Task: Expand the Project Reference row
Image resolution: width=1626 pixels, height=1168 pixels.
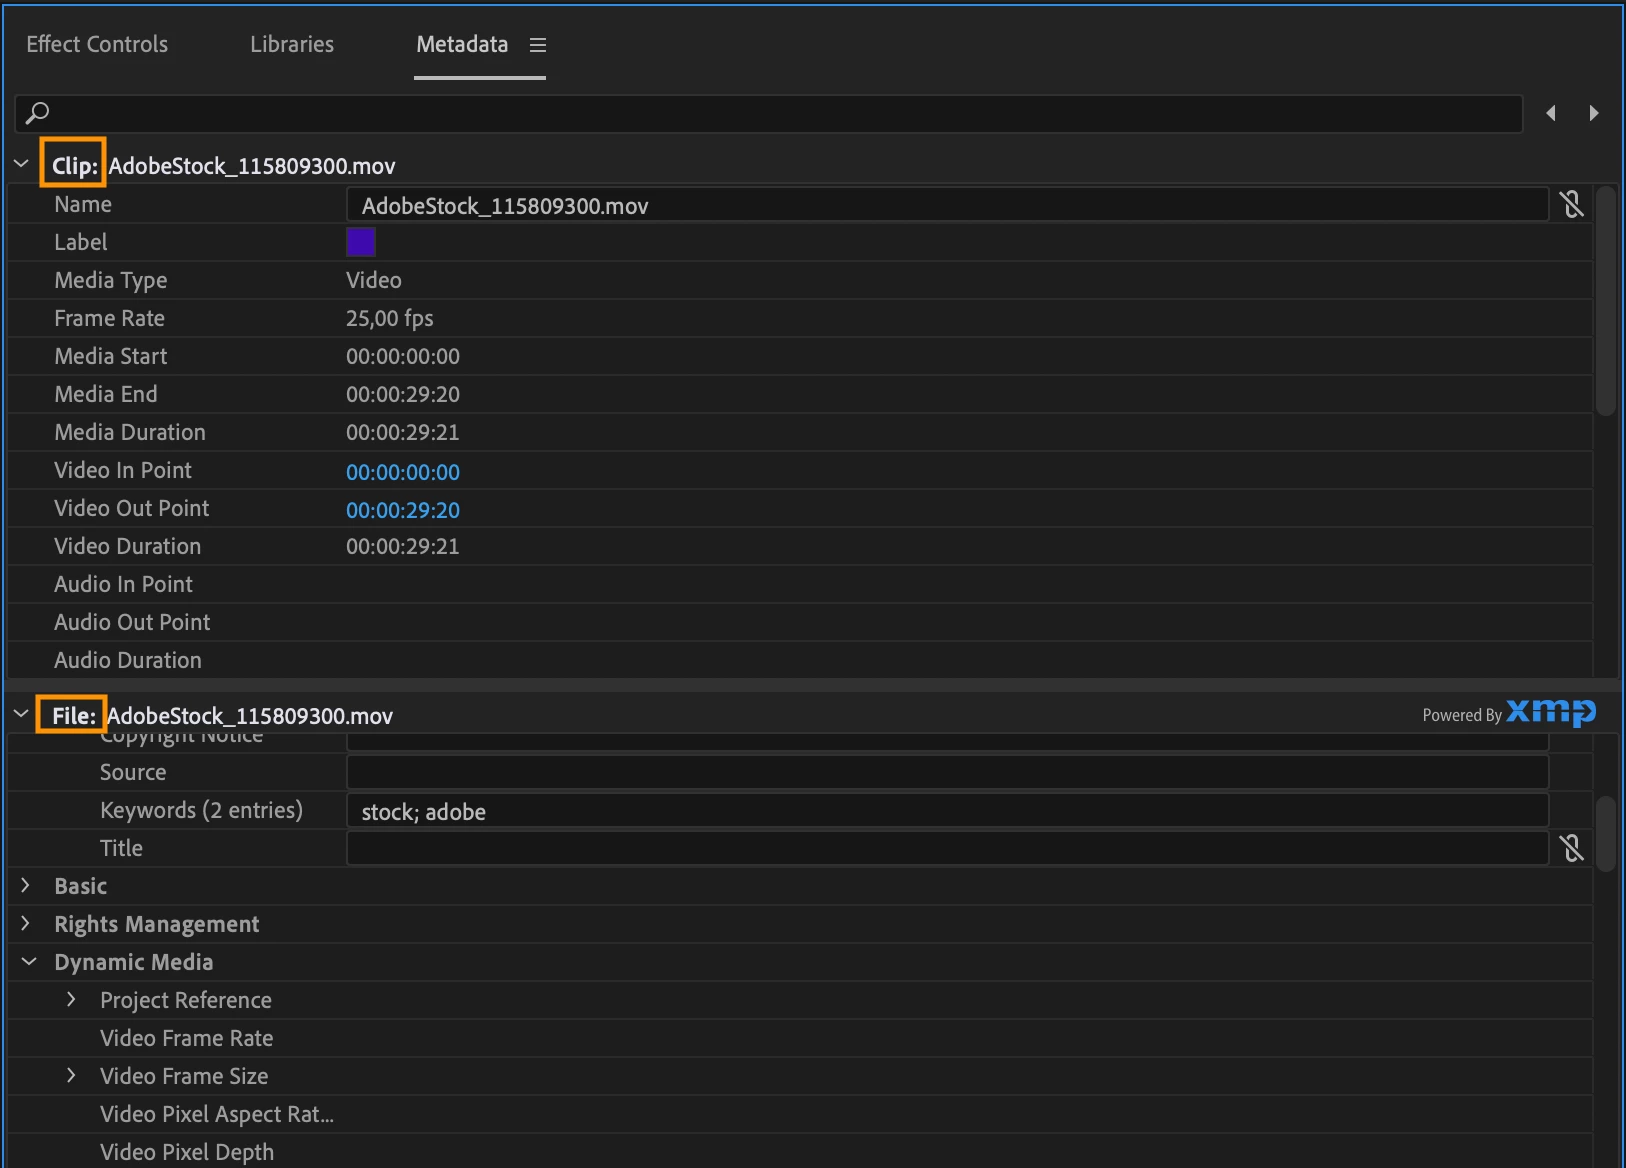Action: click(71, 999)
